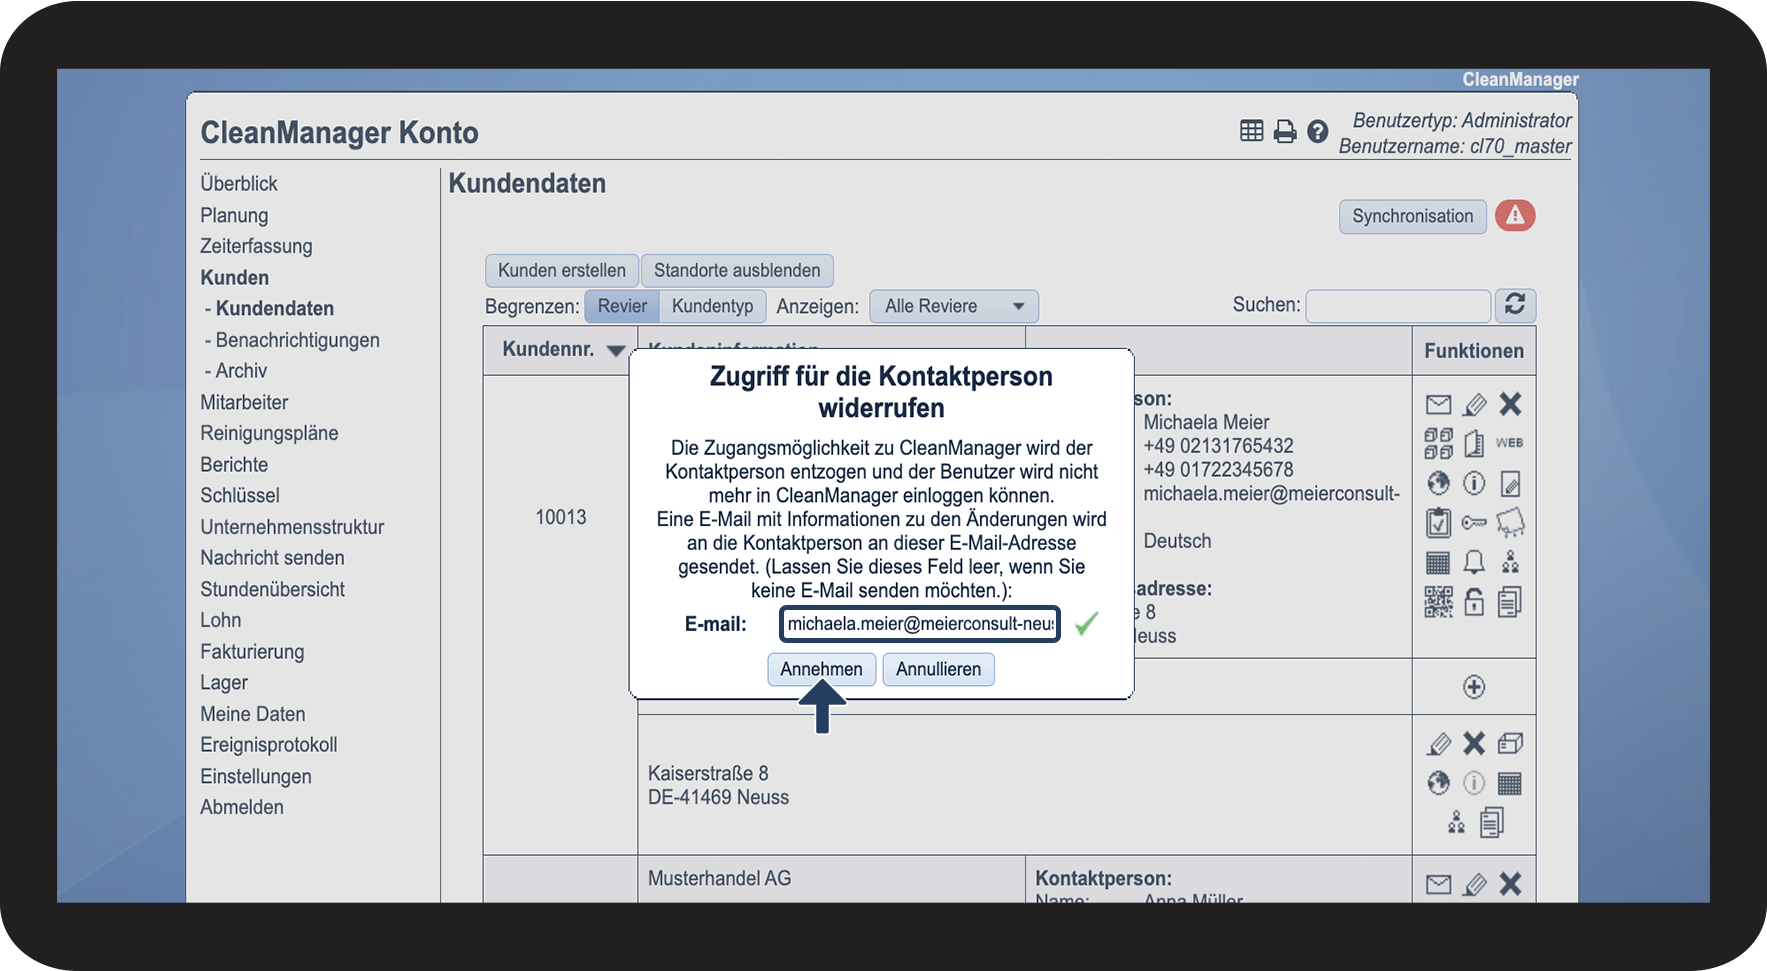Click the Kundennr. column sort arrow
1767x971 pixels.
616,350
